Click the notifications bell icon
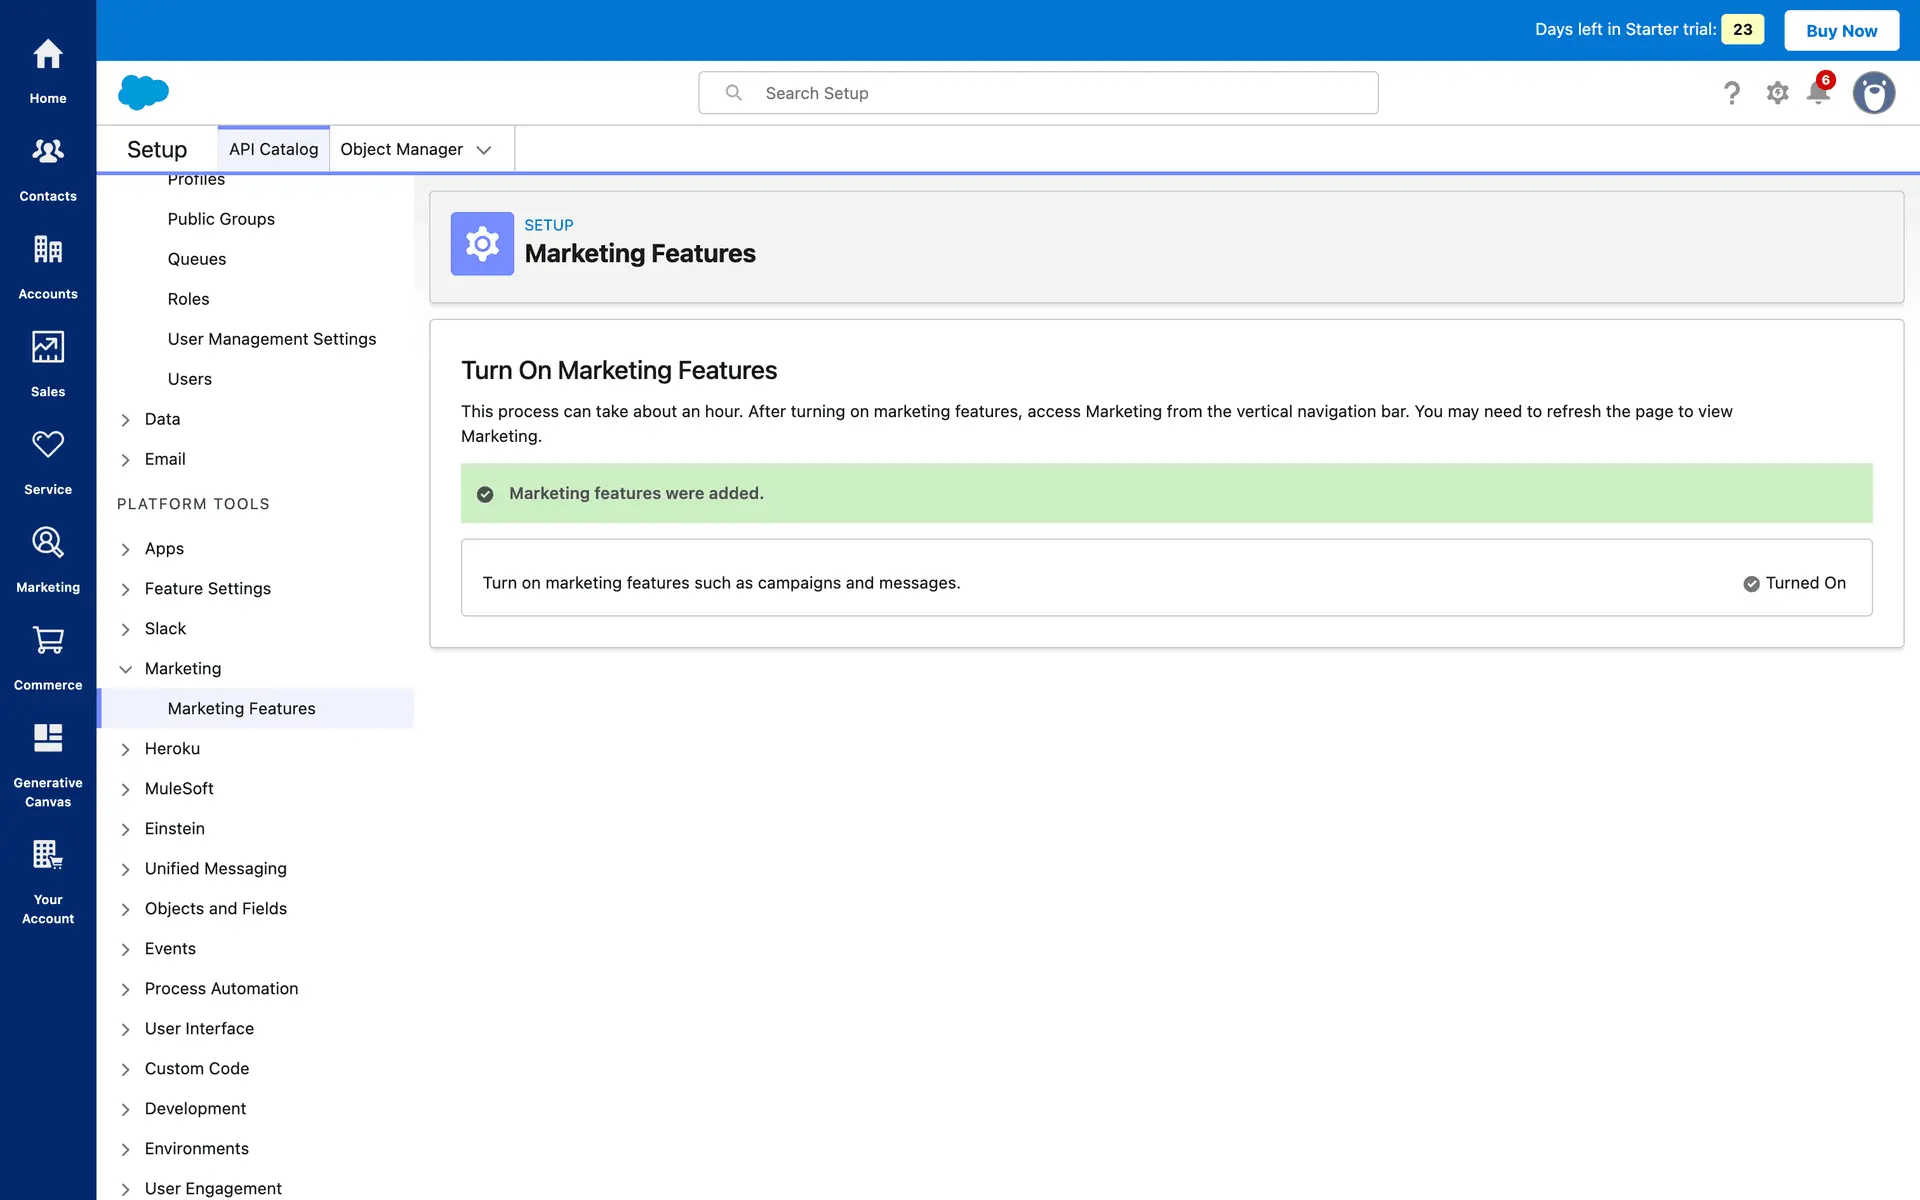 [x=1818, y=93]
